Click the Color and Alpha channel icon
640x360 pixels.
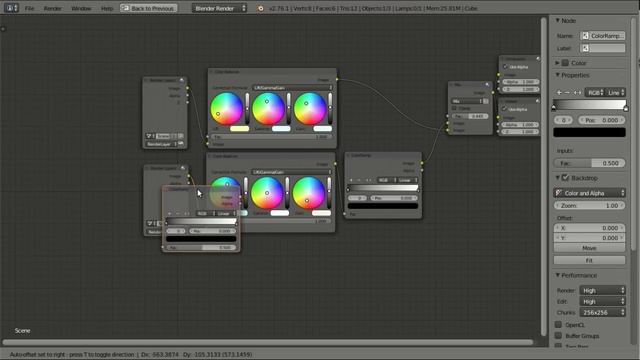pyautogui.click(x=558, y=193)
